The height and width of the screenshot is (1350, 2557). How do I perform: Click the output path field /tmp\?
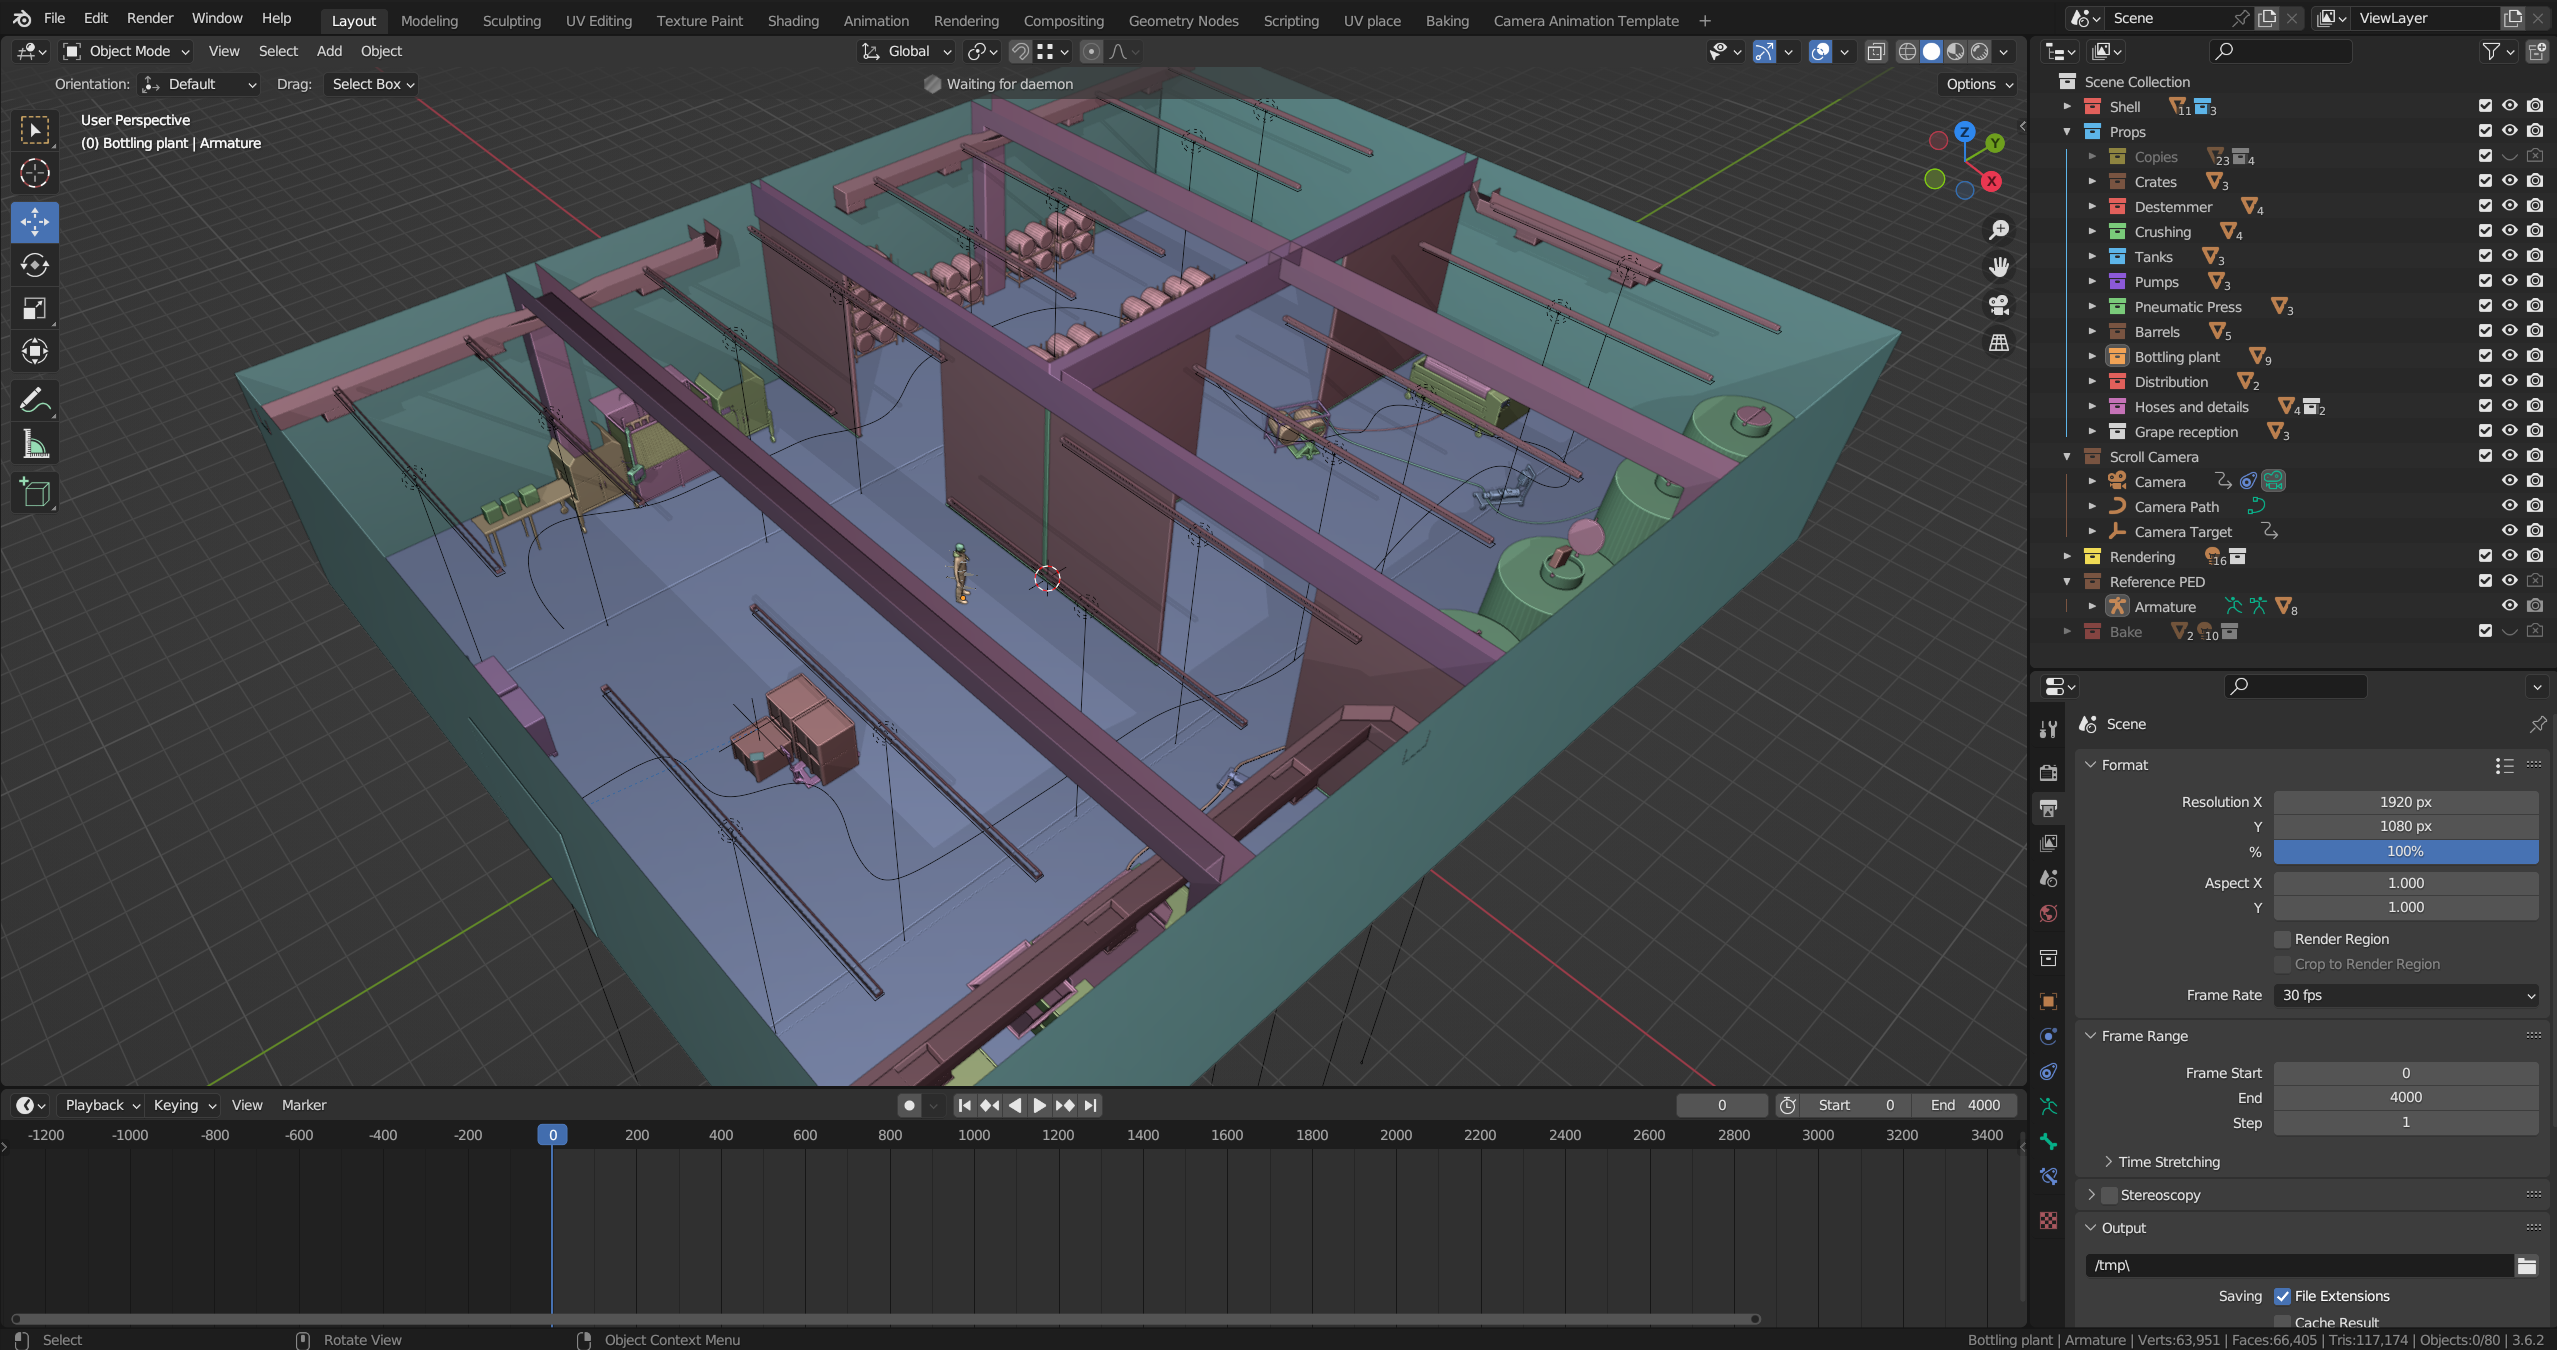click(x=2299, y=1266)
